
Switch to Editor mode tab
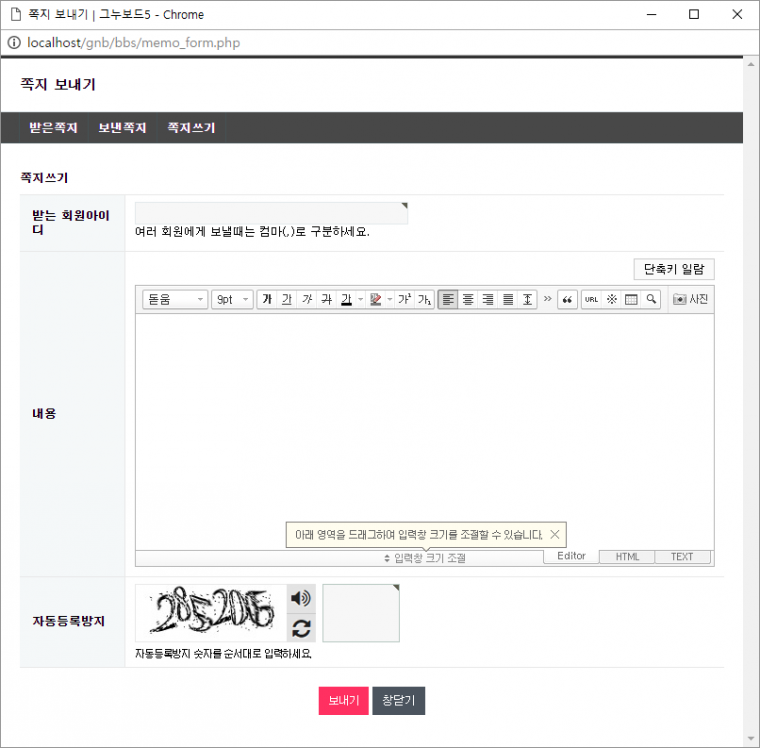(x=571, y=556)
